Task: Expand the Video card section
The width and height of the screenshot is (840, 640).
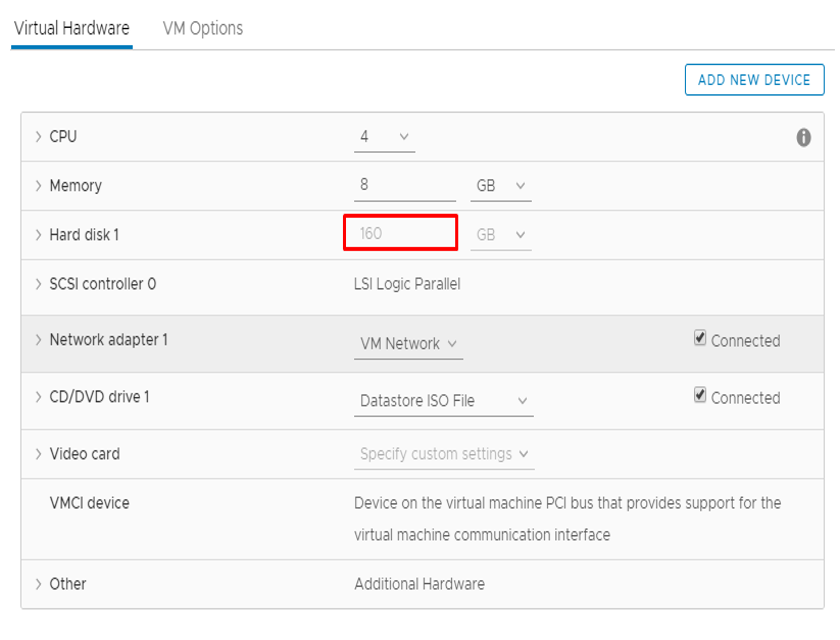Action: [x=38, y=454]
